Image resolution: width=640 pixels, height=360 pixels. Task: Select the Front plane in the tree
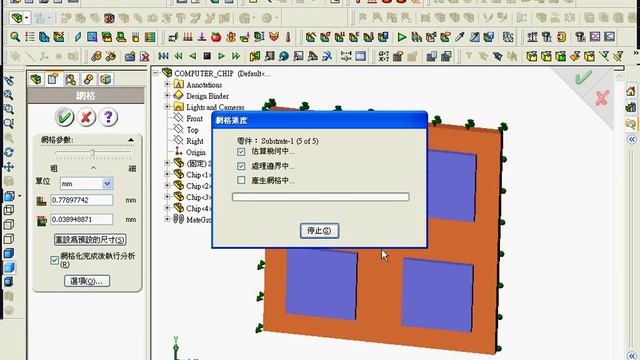[194, 118]
